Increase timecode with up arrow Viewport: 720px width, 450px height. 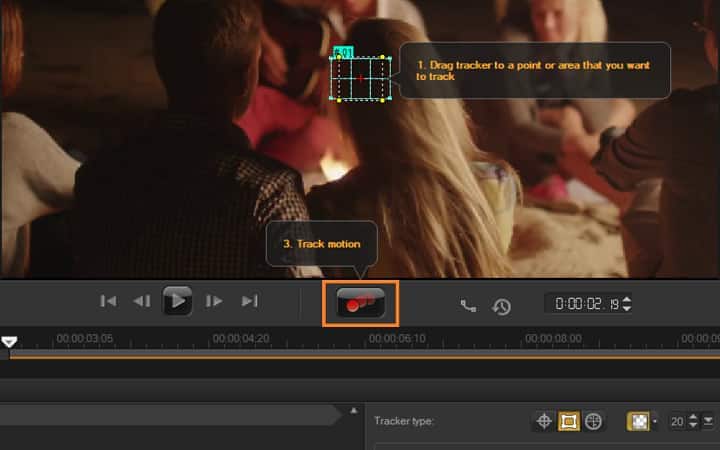pyautogui.click(x=627, y=298)
